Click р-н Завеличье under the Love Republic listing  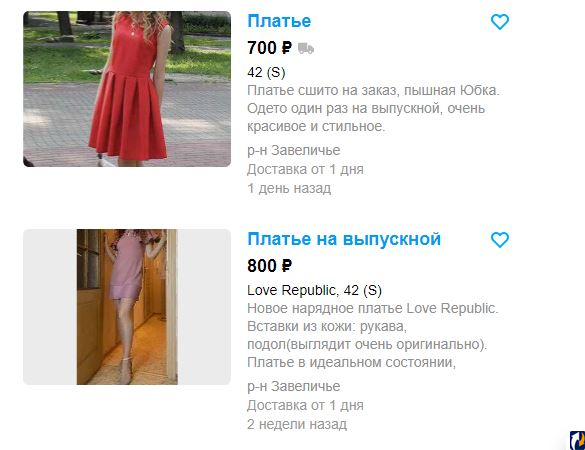(x=294, y=386)
